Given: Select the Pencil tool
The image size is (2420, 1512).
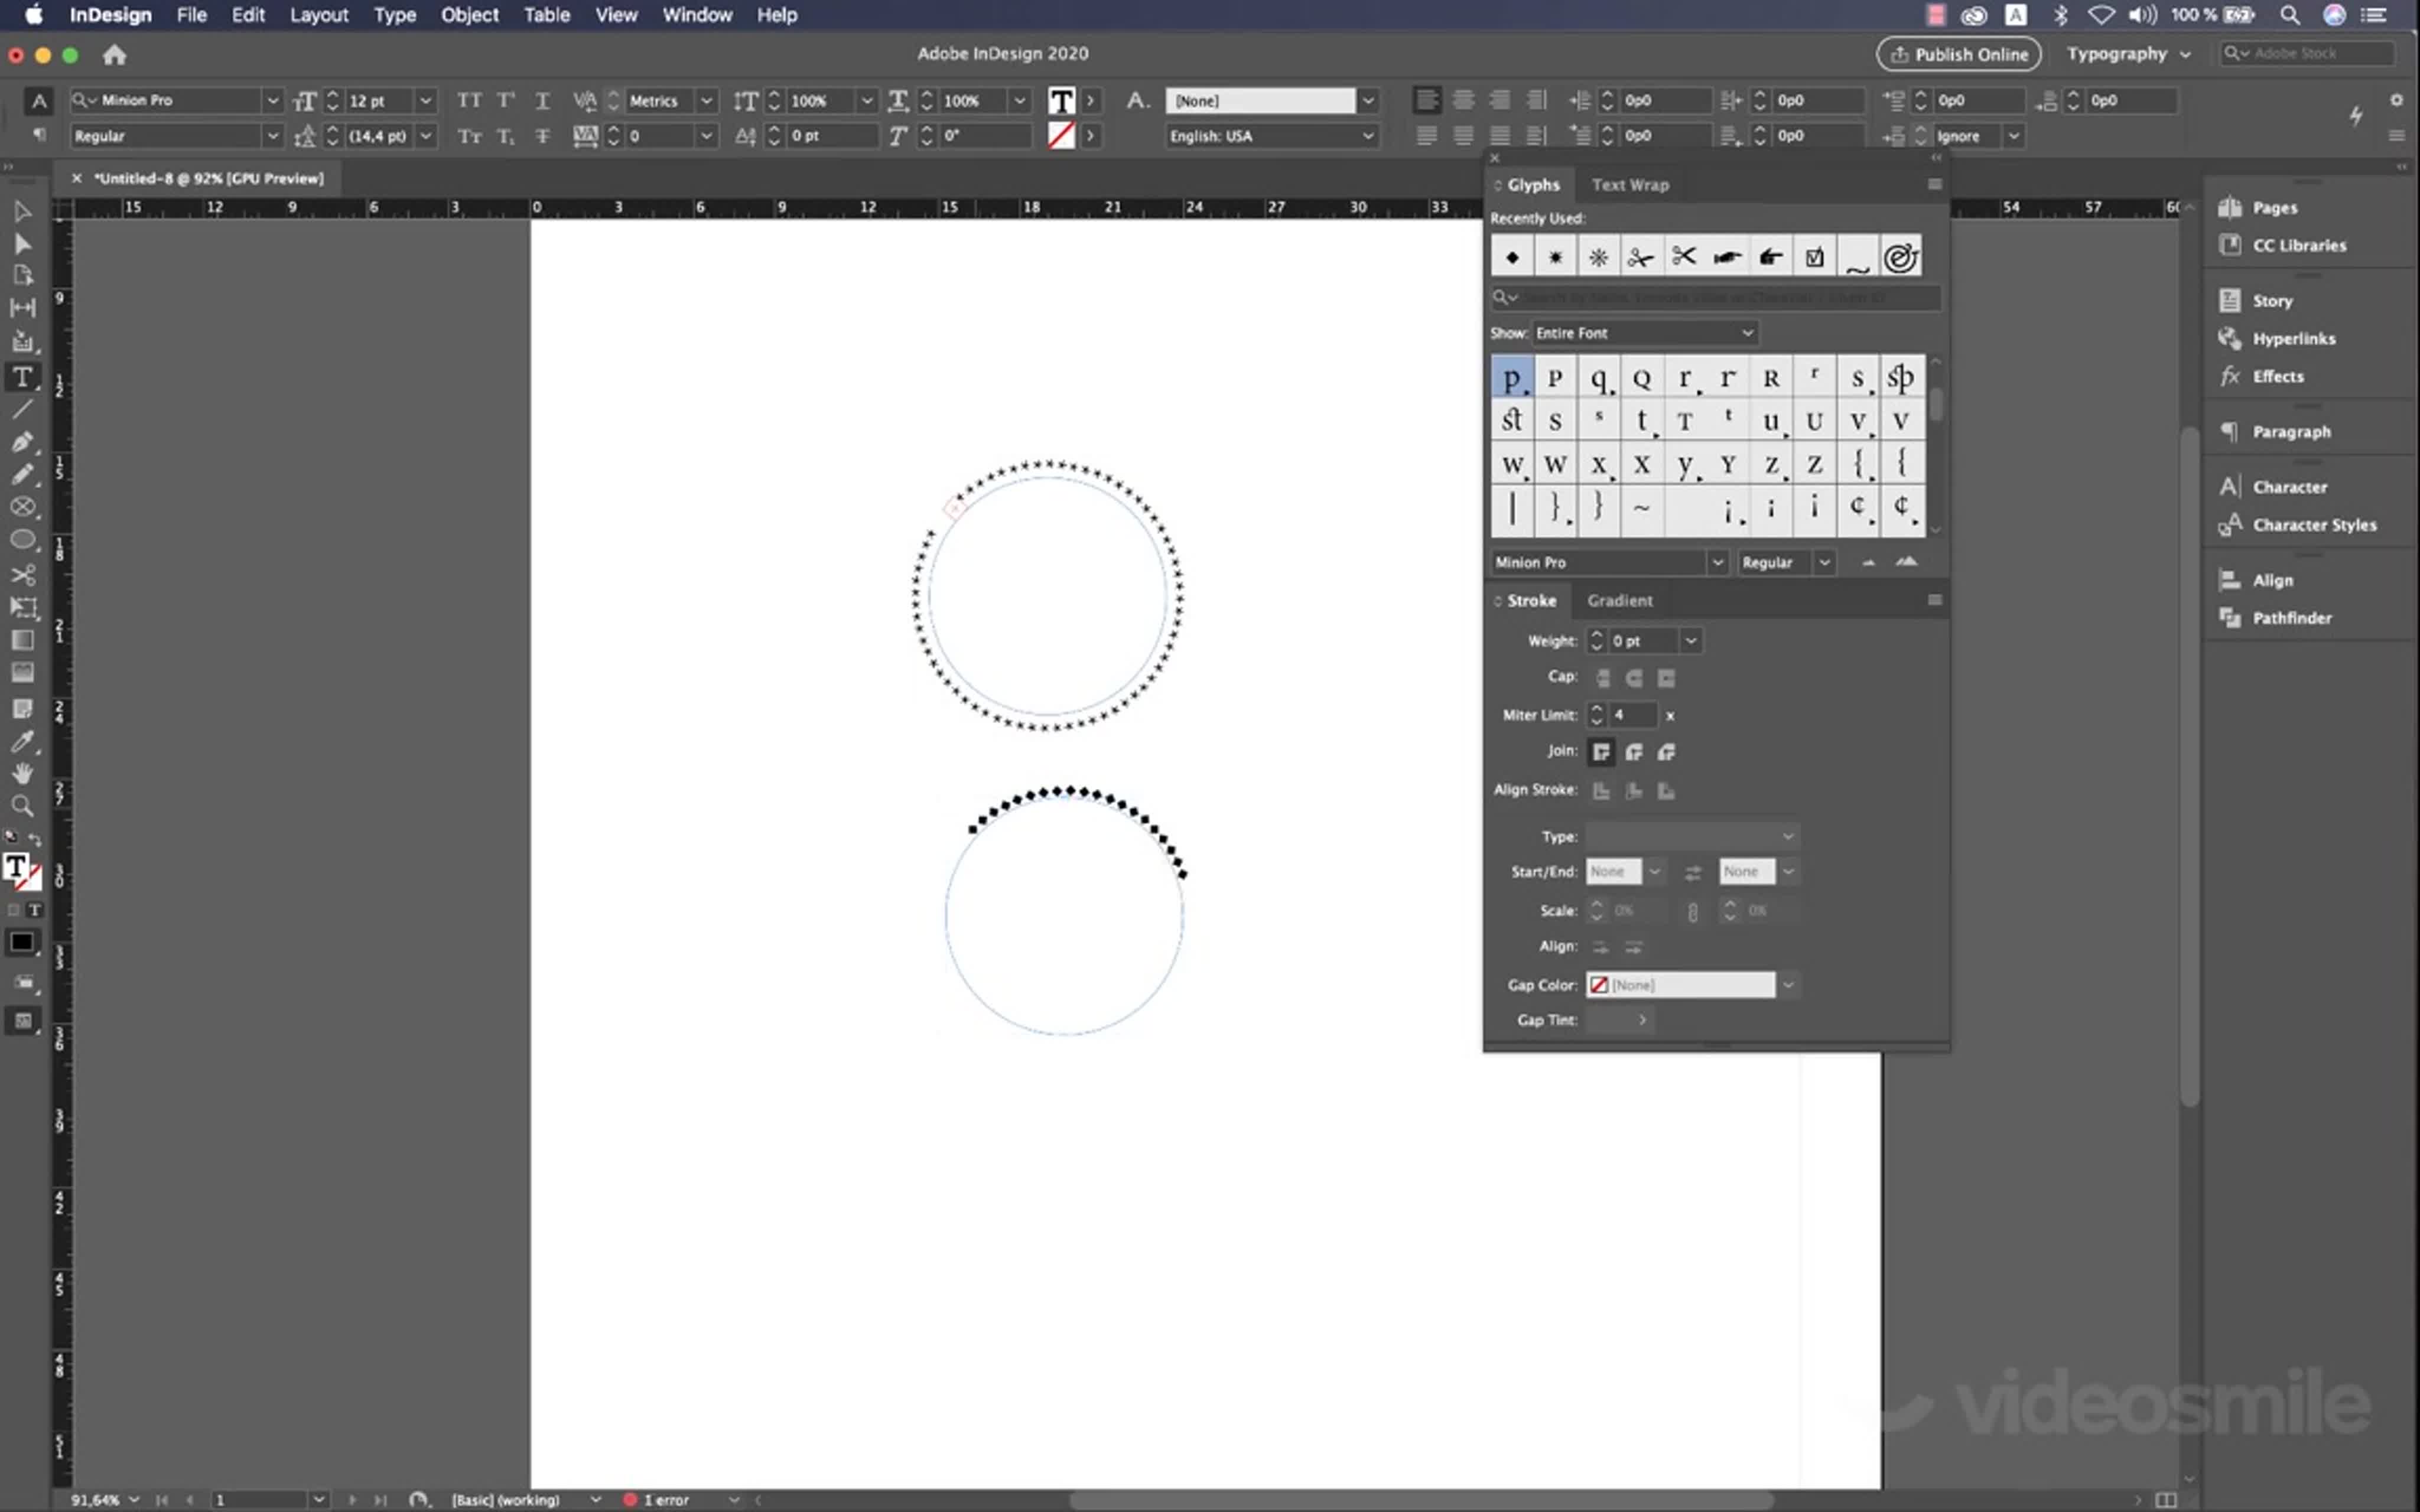Looking at the screenshot, I should pos(22,475).
